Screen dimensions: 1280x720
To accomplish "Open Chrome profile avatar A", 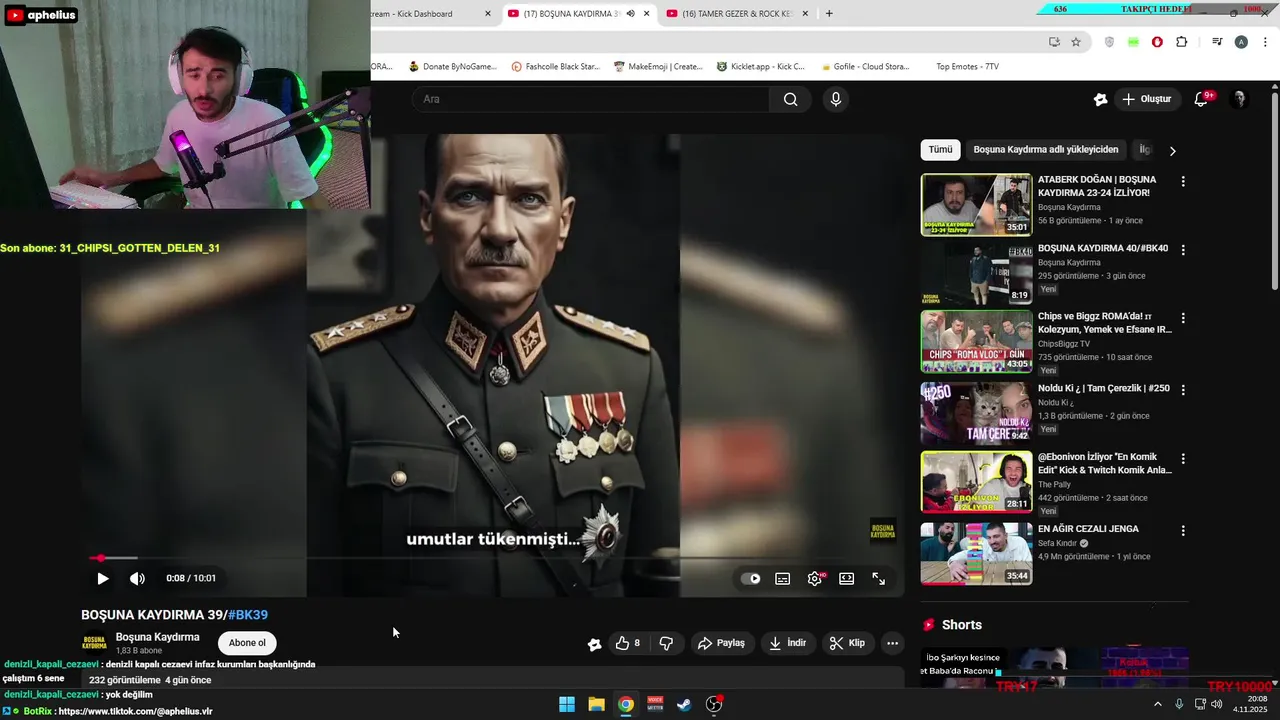I will [1241, 42].
